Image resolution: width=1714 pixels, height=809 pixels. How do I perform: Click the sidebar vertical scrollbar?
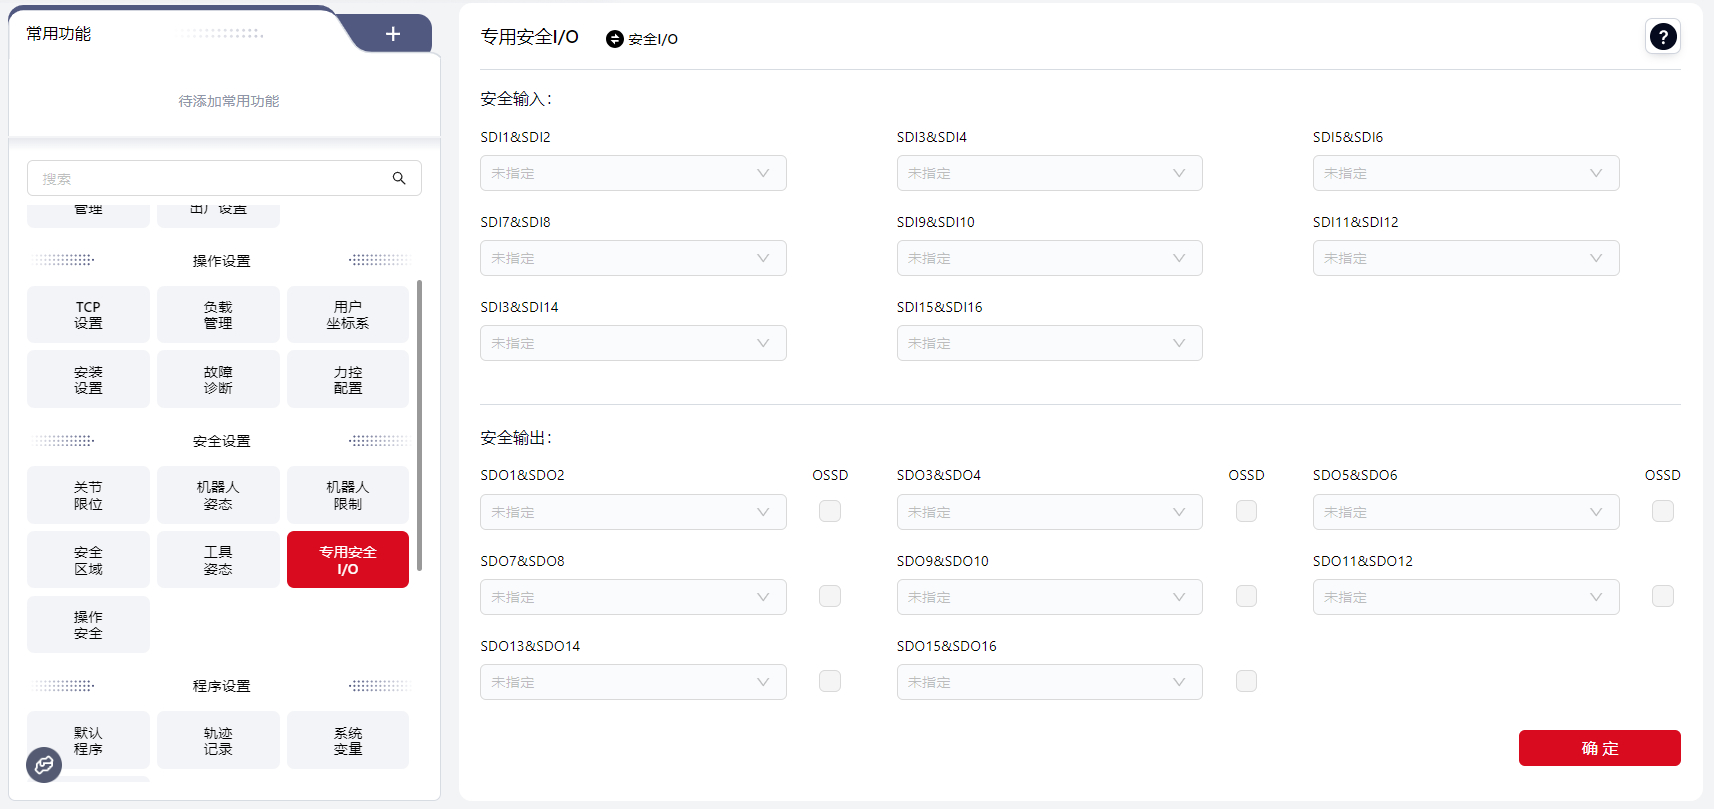[x=419, y=425]
